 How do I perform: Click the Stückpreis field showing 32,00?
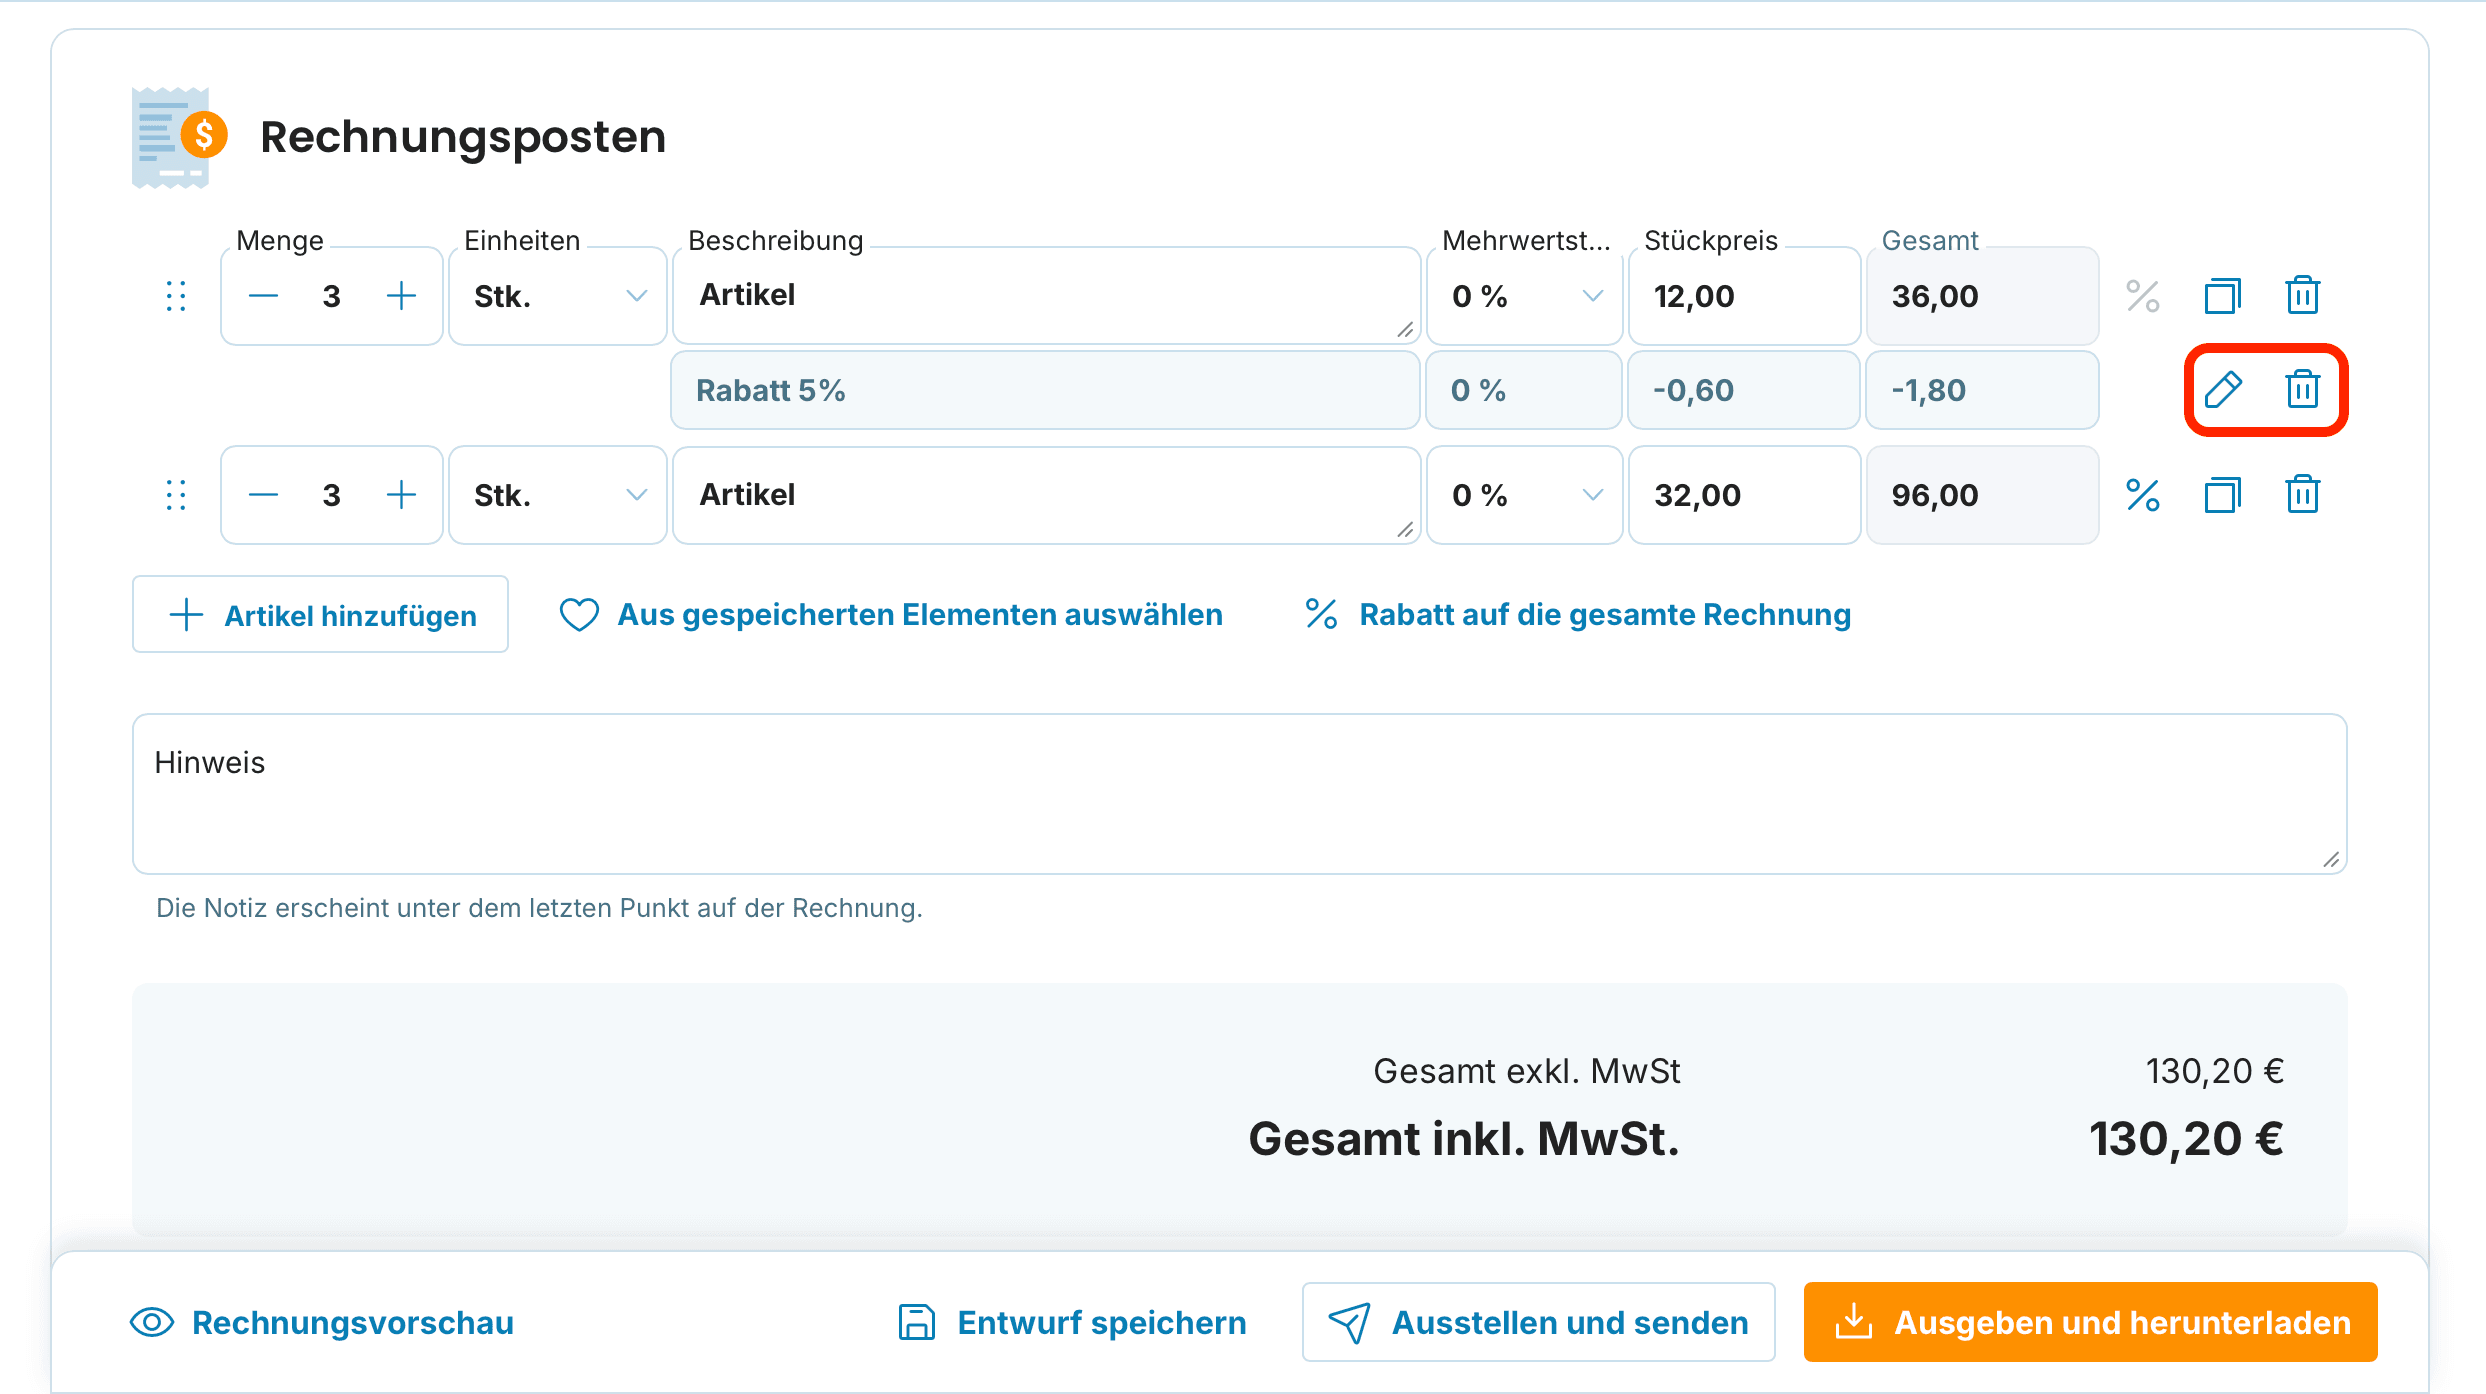pyautogui.click(x=1744, y=495)
